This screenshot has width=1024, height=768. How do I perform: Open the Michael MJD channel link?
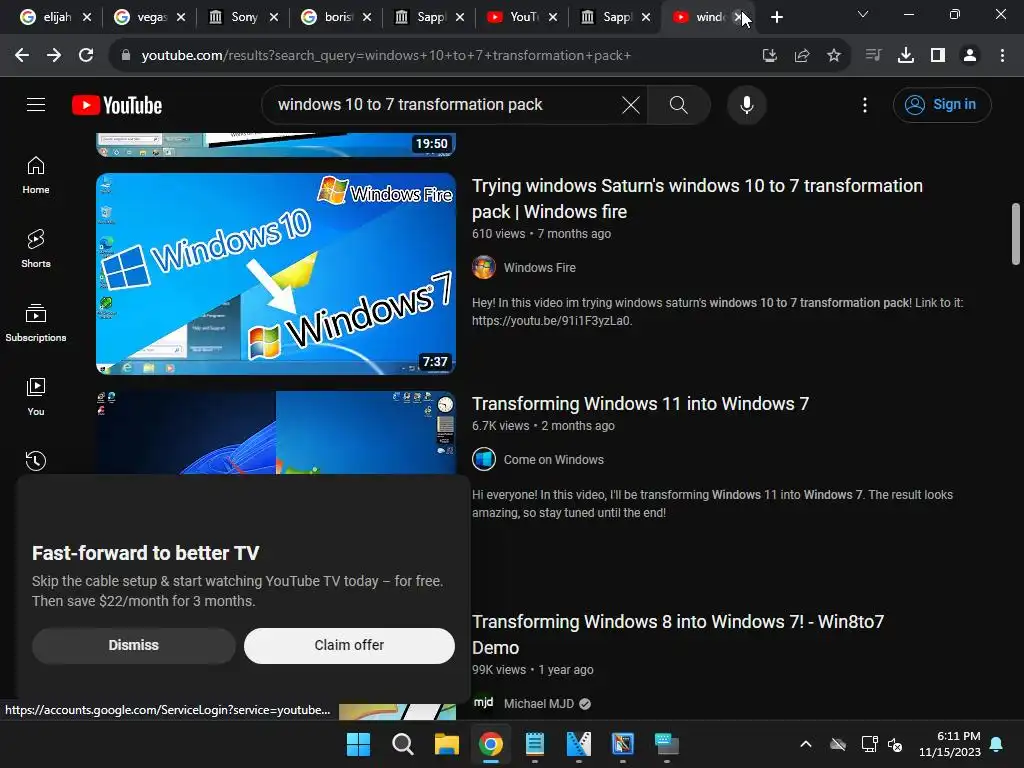tap(539, 703)
